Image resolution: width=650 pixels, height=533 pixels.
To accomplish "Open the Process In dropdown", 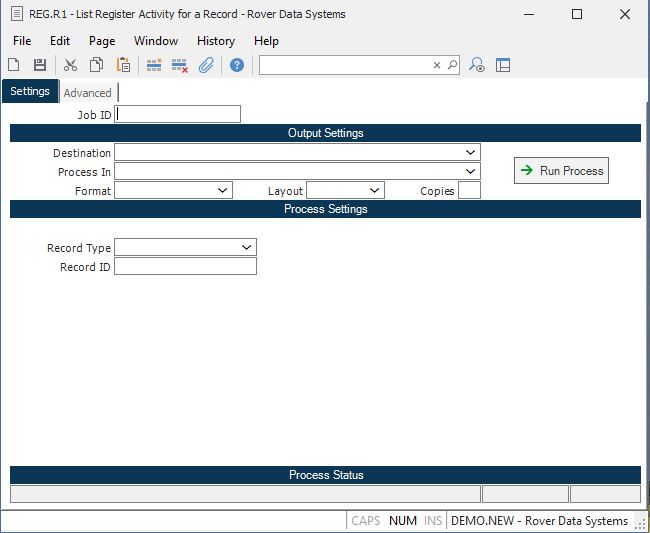I will [470, 171].
